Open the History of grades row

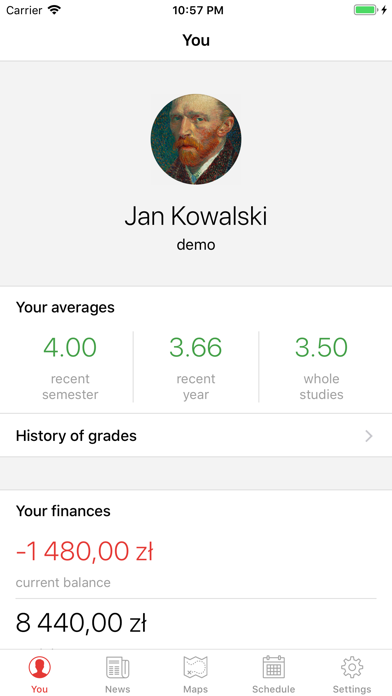point(196,436)
